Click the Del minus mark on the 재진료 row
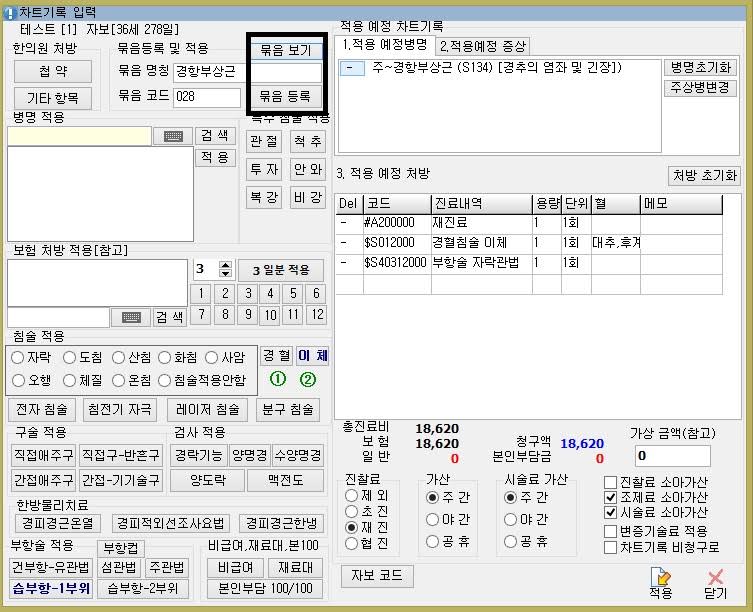Image resolution: width=753 pixels, height=612 pixels. [x=343, y=223]
